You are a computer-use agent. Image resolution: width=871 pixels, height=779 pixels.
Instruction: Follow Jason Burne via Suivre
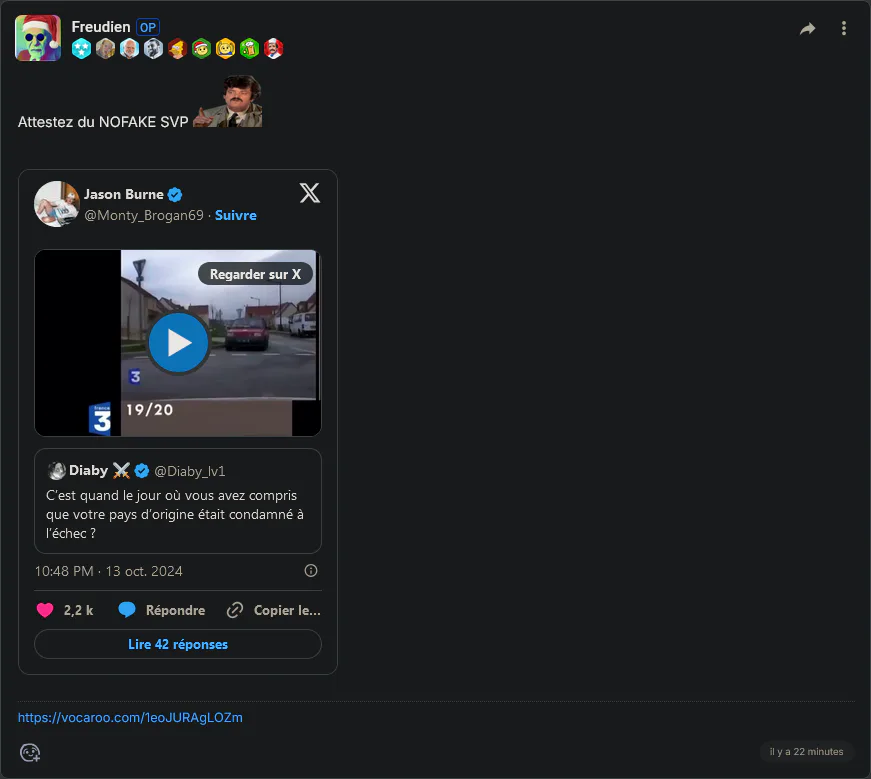coord(236,215)
